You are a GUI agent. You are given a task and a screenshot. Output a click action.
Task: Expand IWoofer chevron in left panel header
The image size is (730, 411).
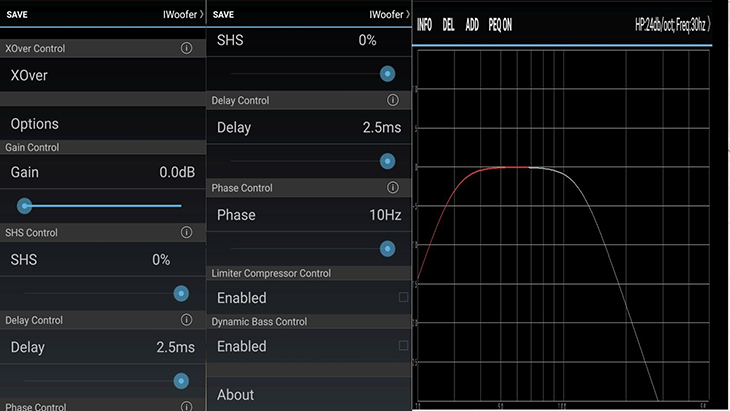click(x=202, y=14)
